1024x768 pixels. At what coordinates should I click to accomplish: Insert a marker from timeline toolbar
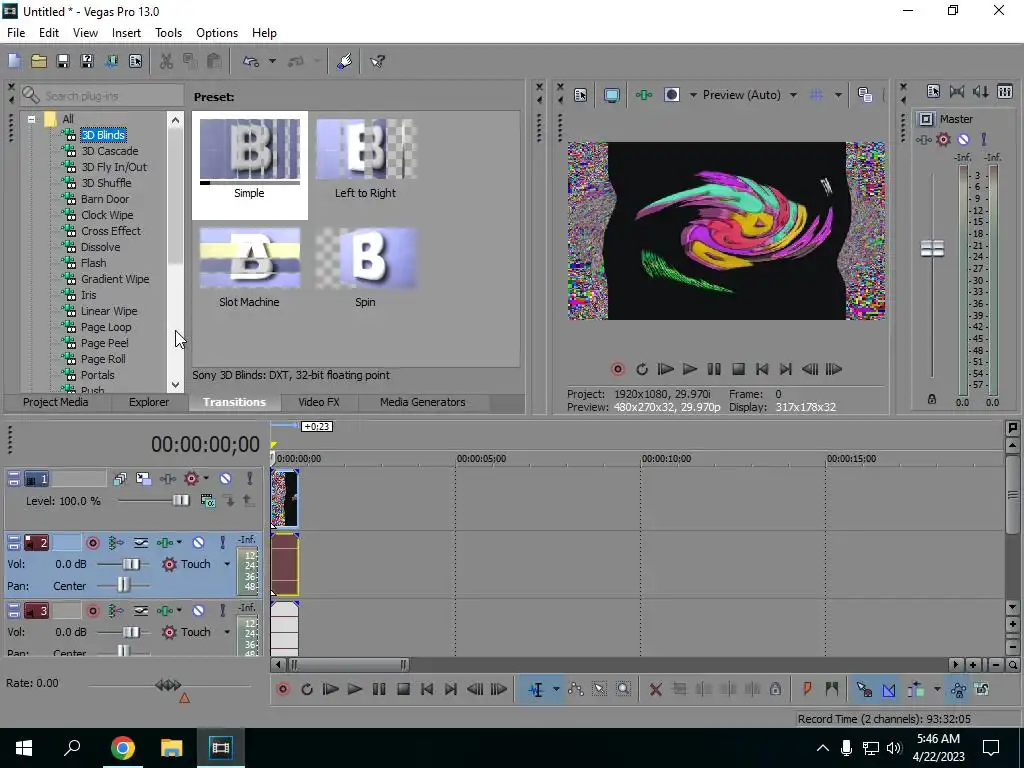click(807, 690)
